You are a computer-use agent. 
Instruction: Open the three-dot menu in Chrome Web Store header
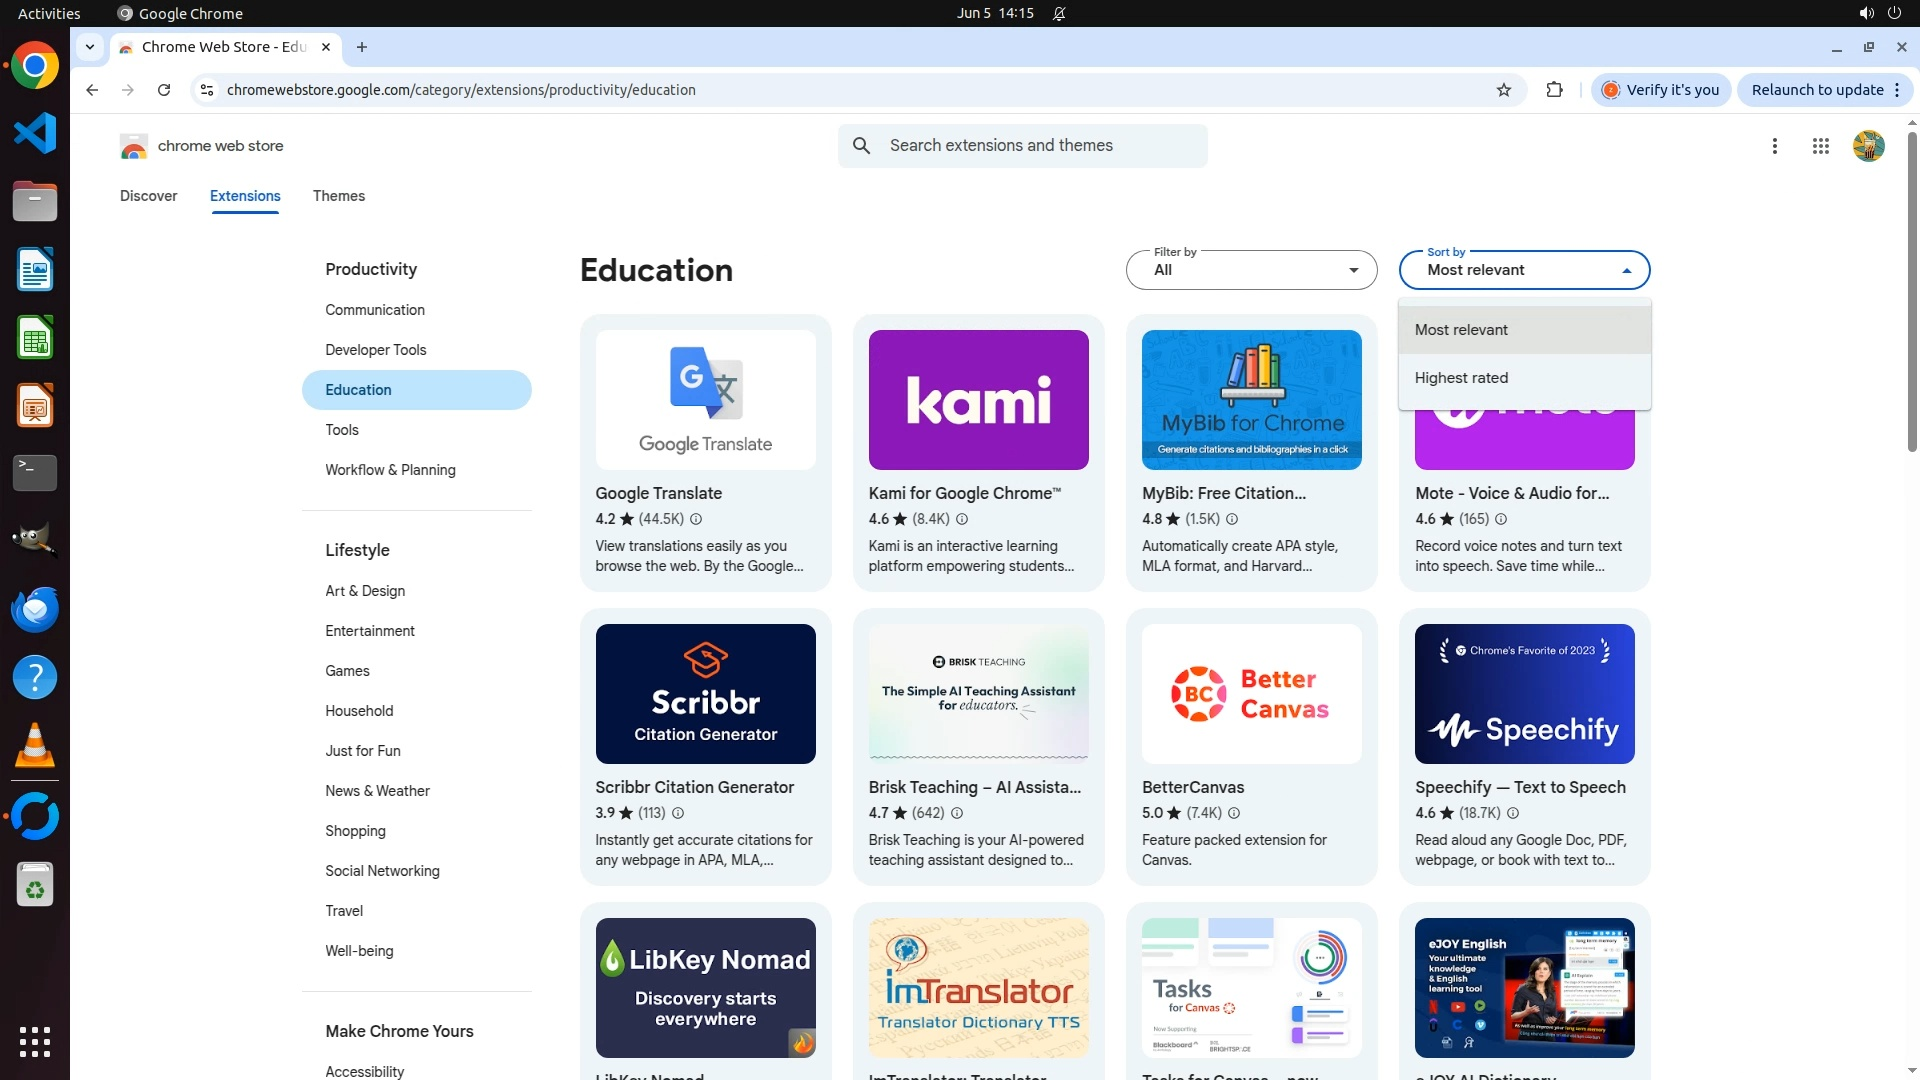[1774, 146]
